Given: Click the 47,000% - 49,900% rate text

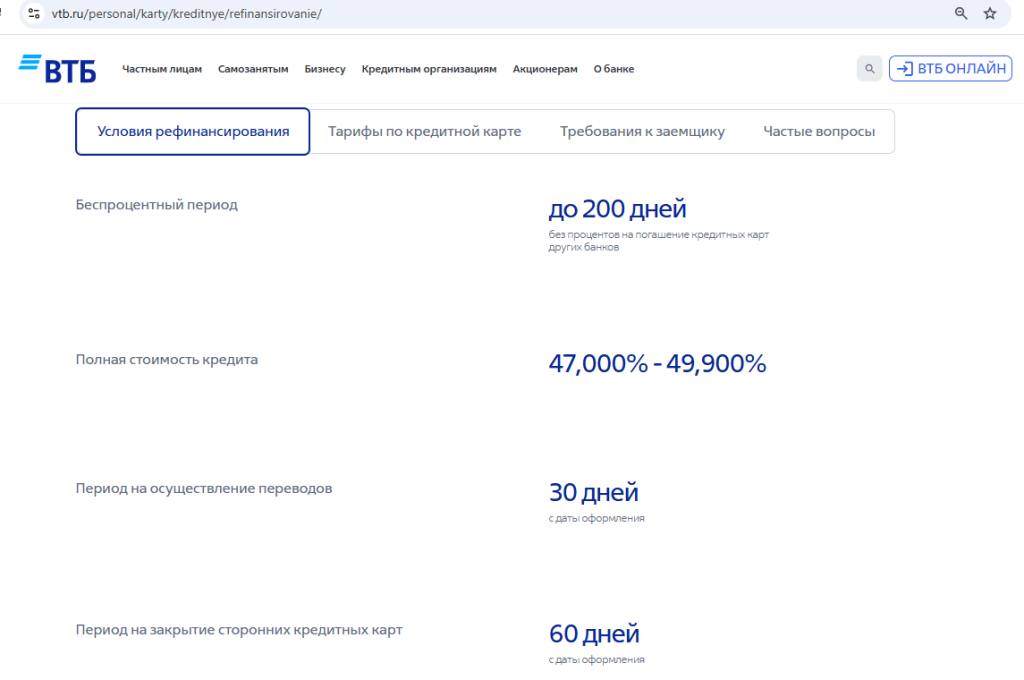Looking at the screenshot, I should [x=658, y=364].
